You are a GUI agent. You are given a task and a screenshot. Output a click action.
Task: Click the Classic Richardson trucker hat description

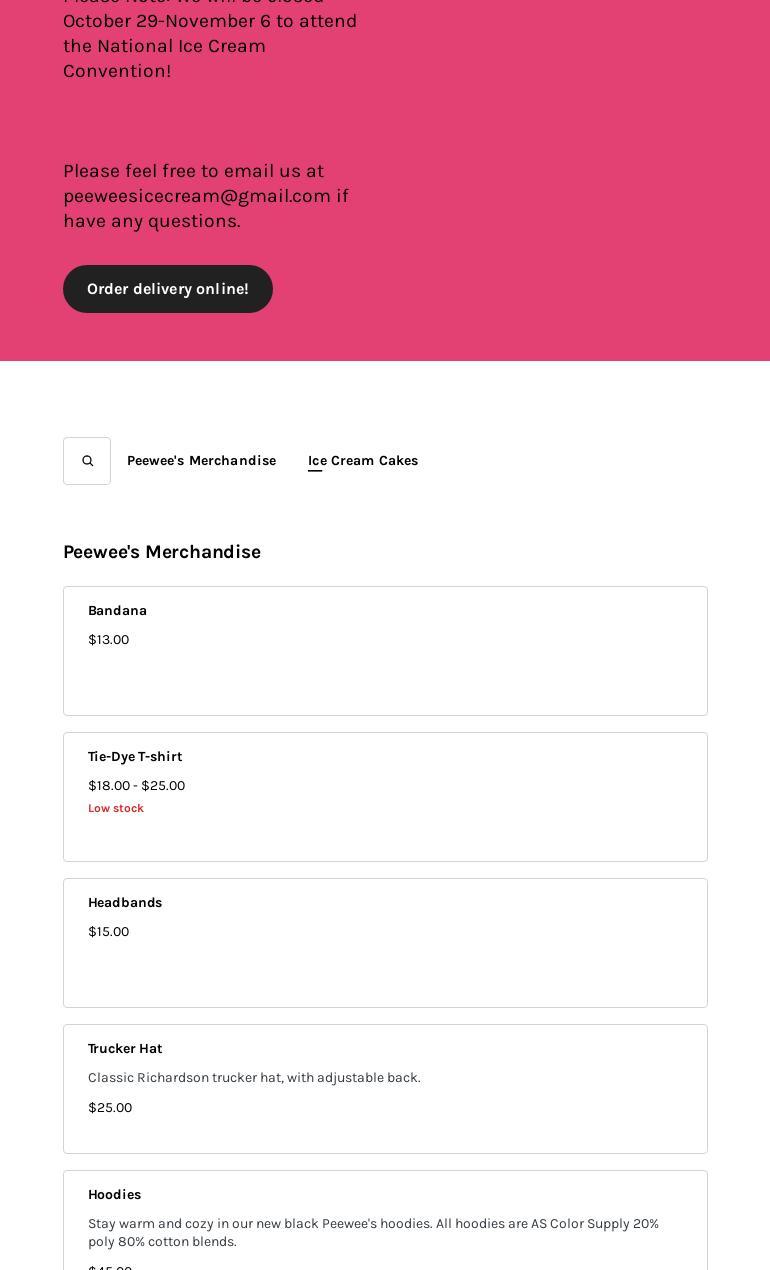click(254, 1078)
